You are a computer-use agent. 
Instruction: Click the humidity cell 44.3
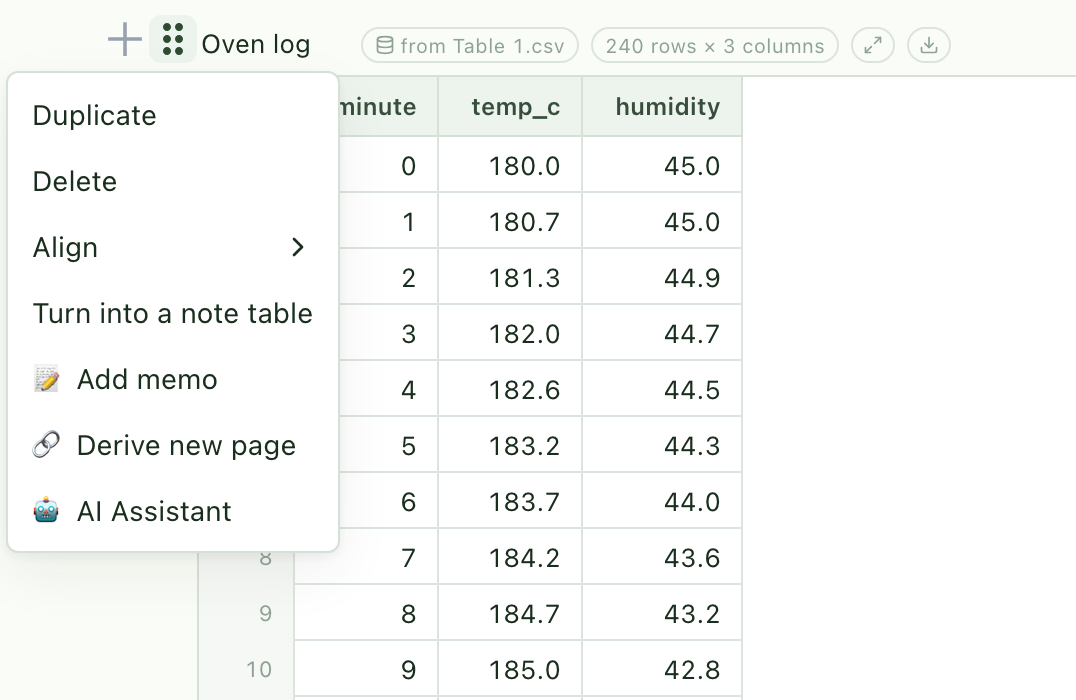coord(662,445)
